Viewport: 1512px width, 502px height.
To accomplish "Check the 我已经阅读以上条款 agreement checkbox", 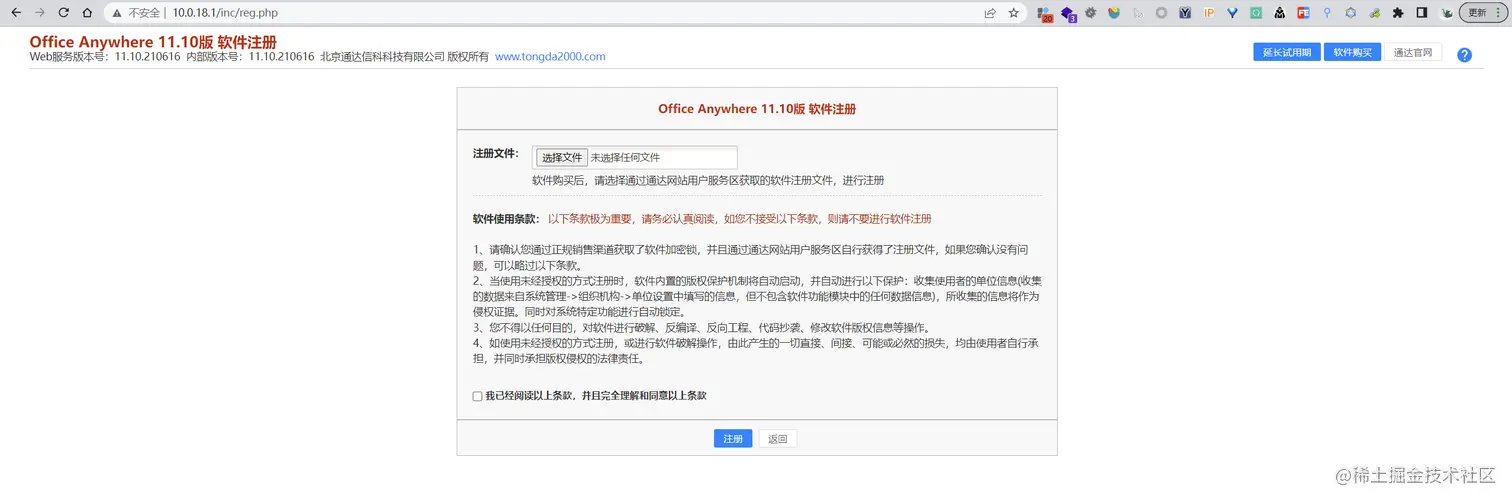I will [x=477, y=396].
